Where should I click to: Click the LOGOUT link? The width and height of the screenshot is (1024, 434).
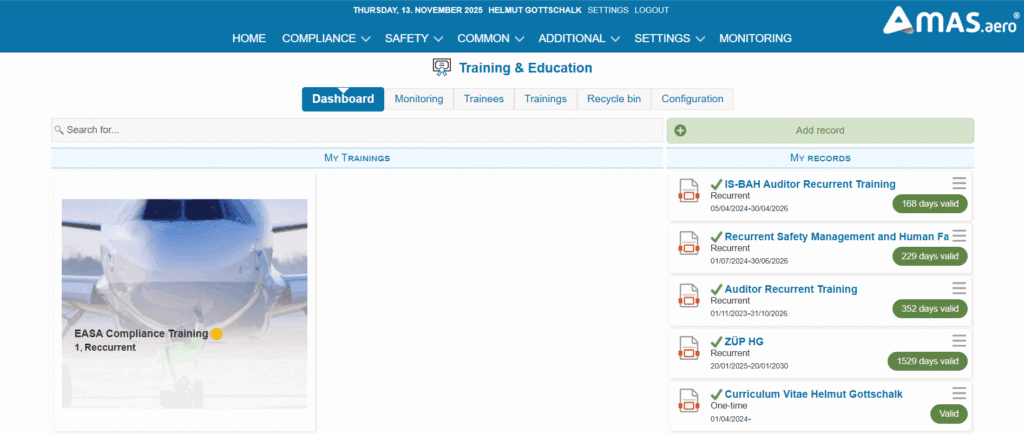[651, 10]
